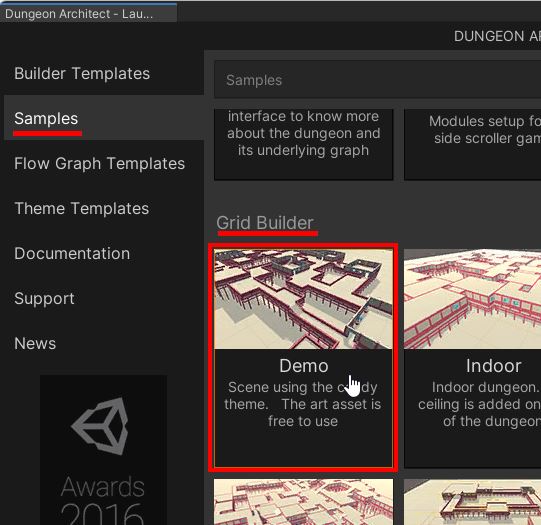Open the Documentation page

(72, 254)
